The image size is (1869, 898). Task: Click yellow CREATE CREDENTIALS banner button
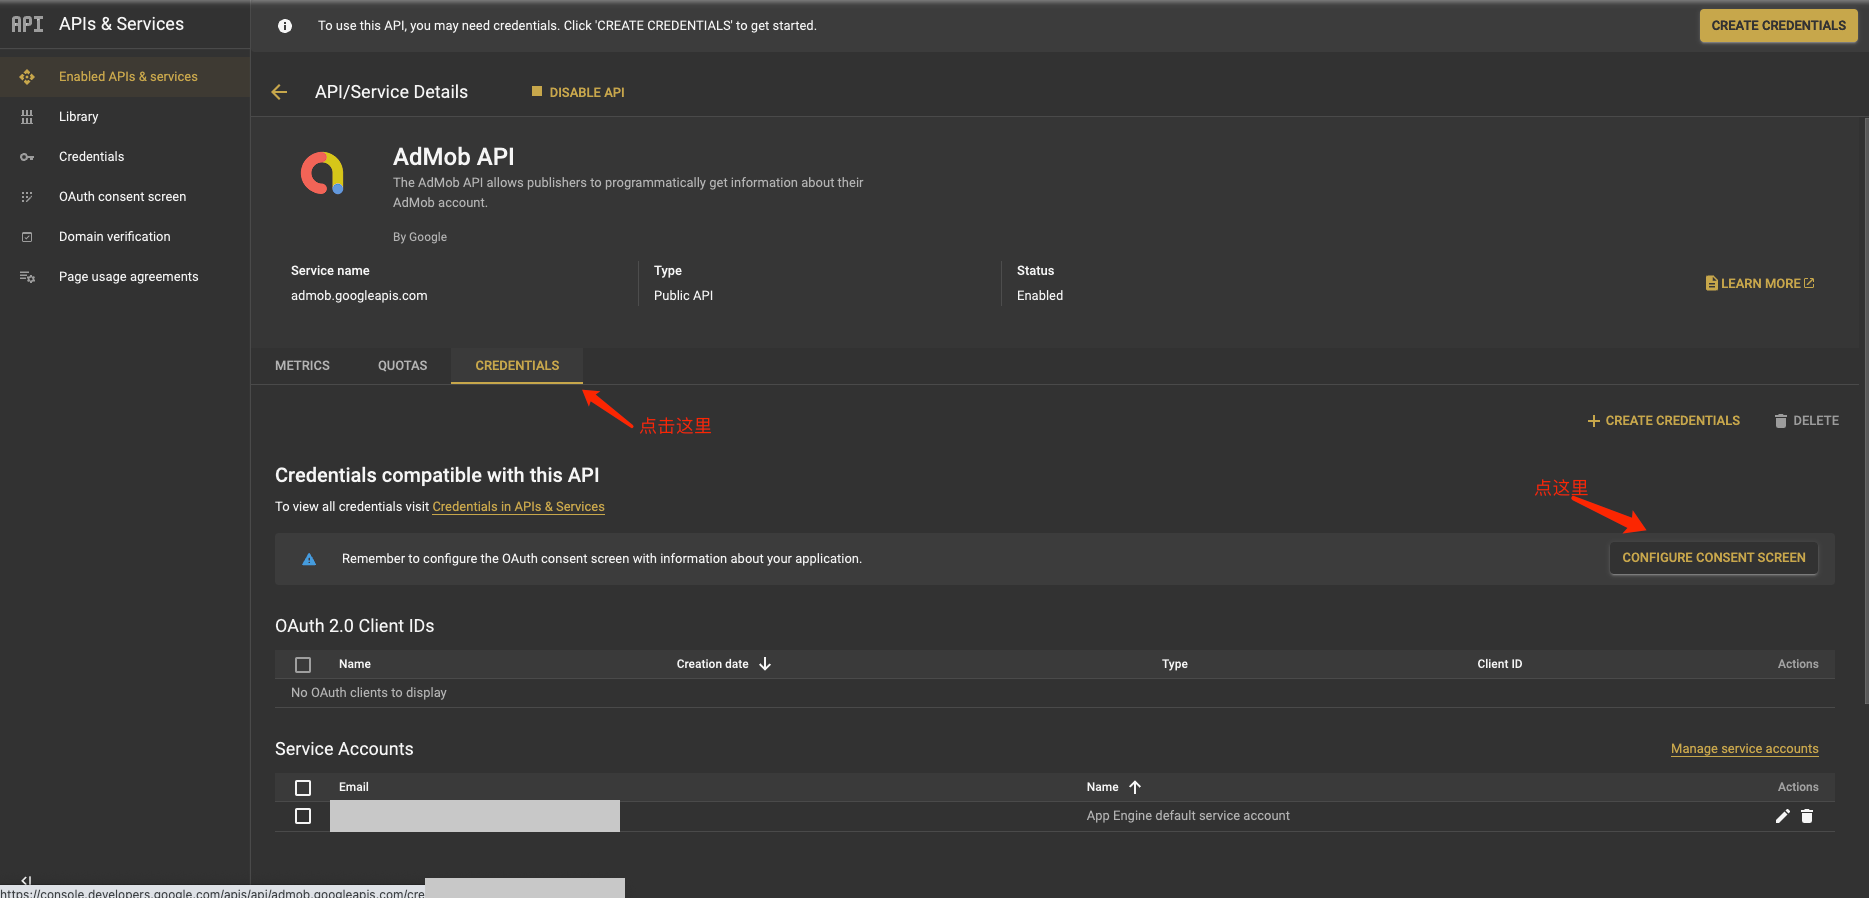[x=1778, y=26]
